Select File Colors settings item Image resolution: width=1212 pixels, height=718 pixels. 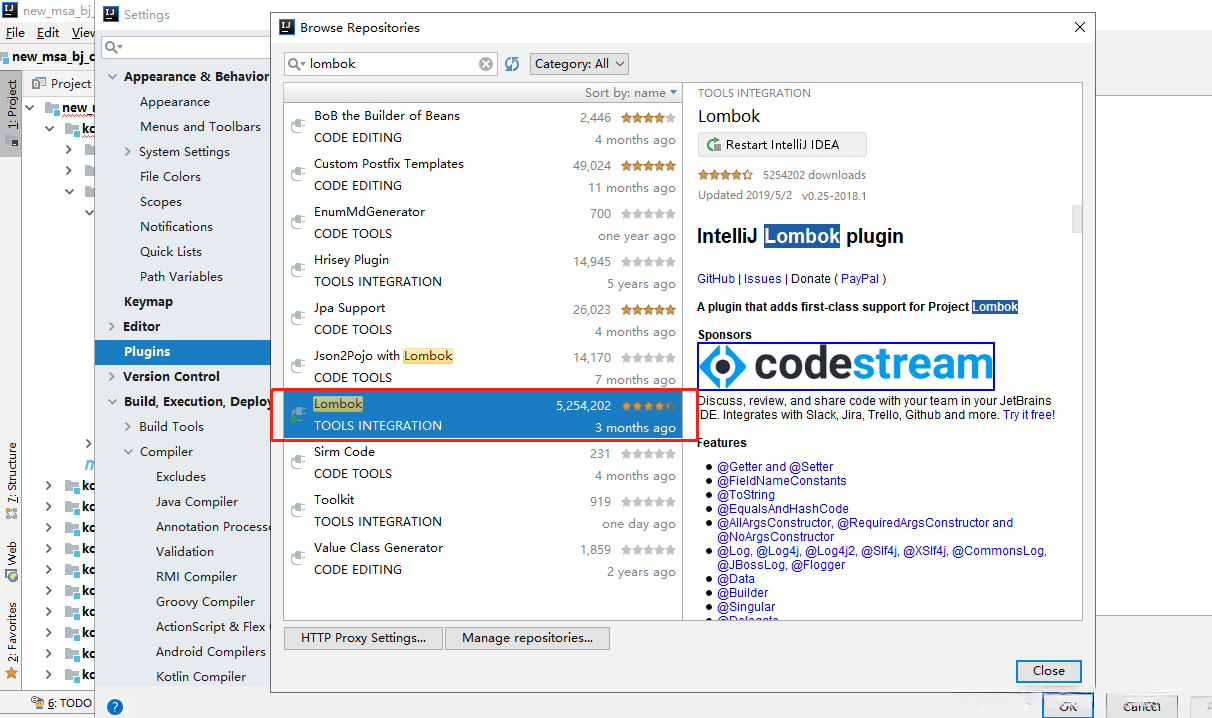(x=170, y=177)
